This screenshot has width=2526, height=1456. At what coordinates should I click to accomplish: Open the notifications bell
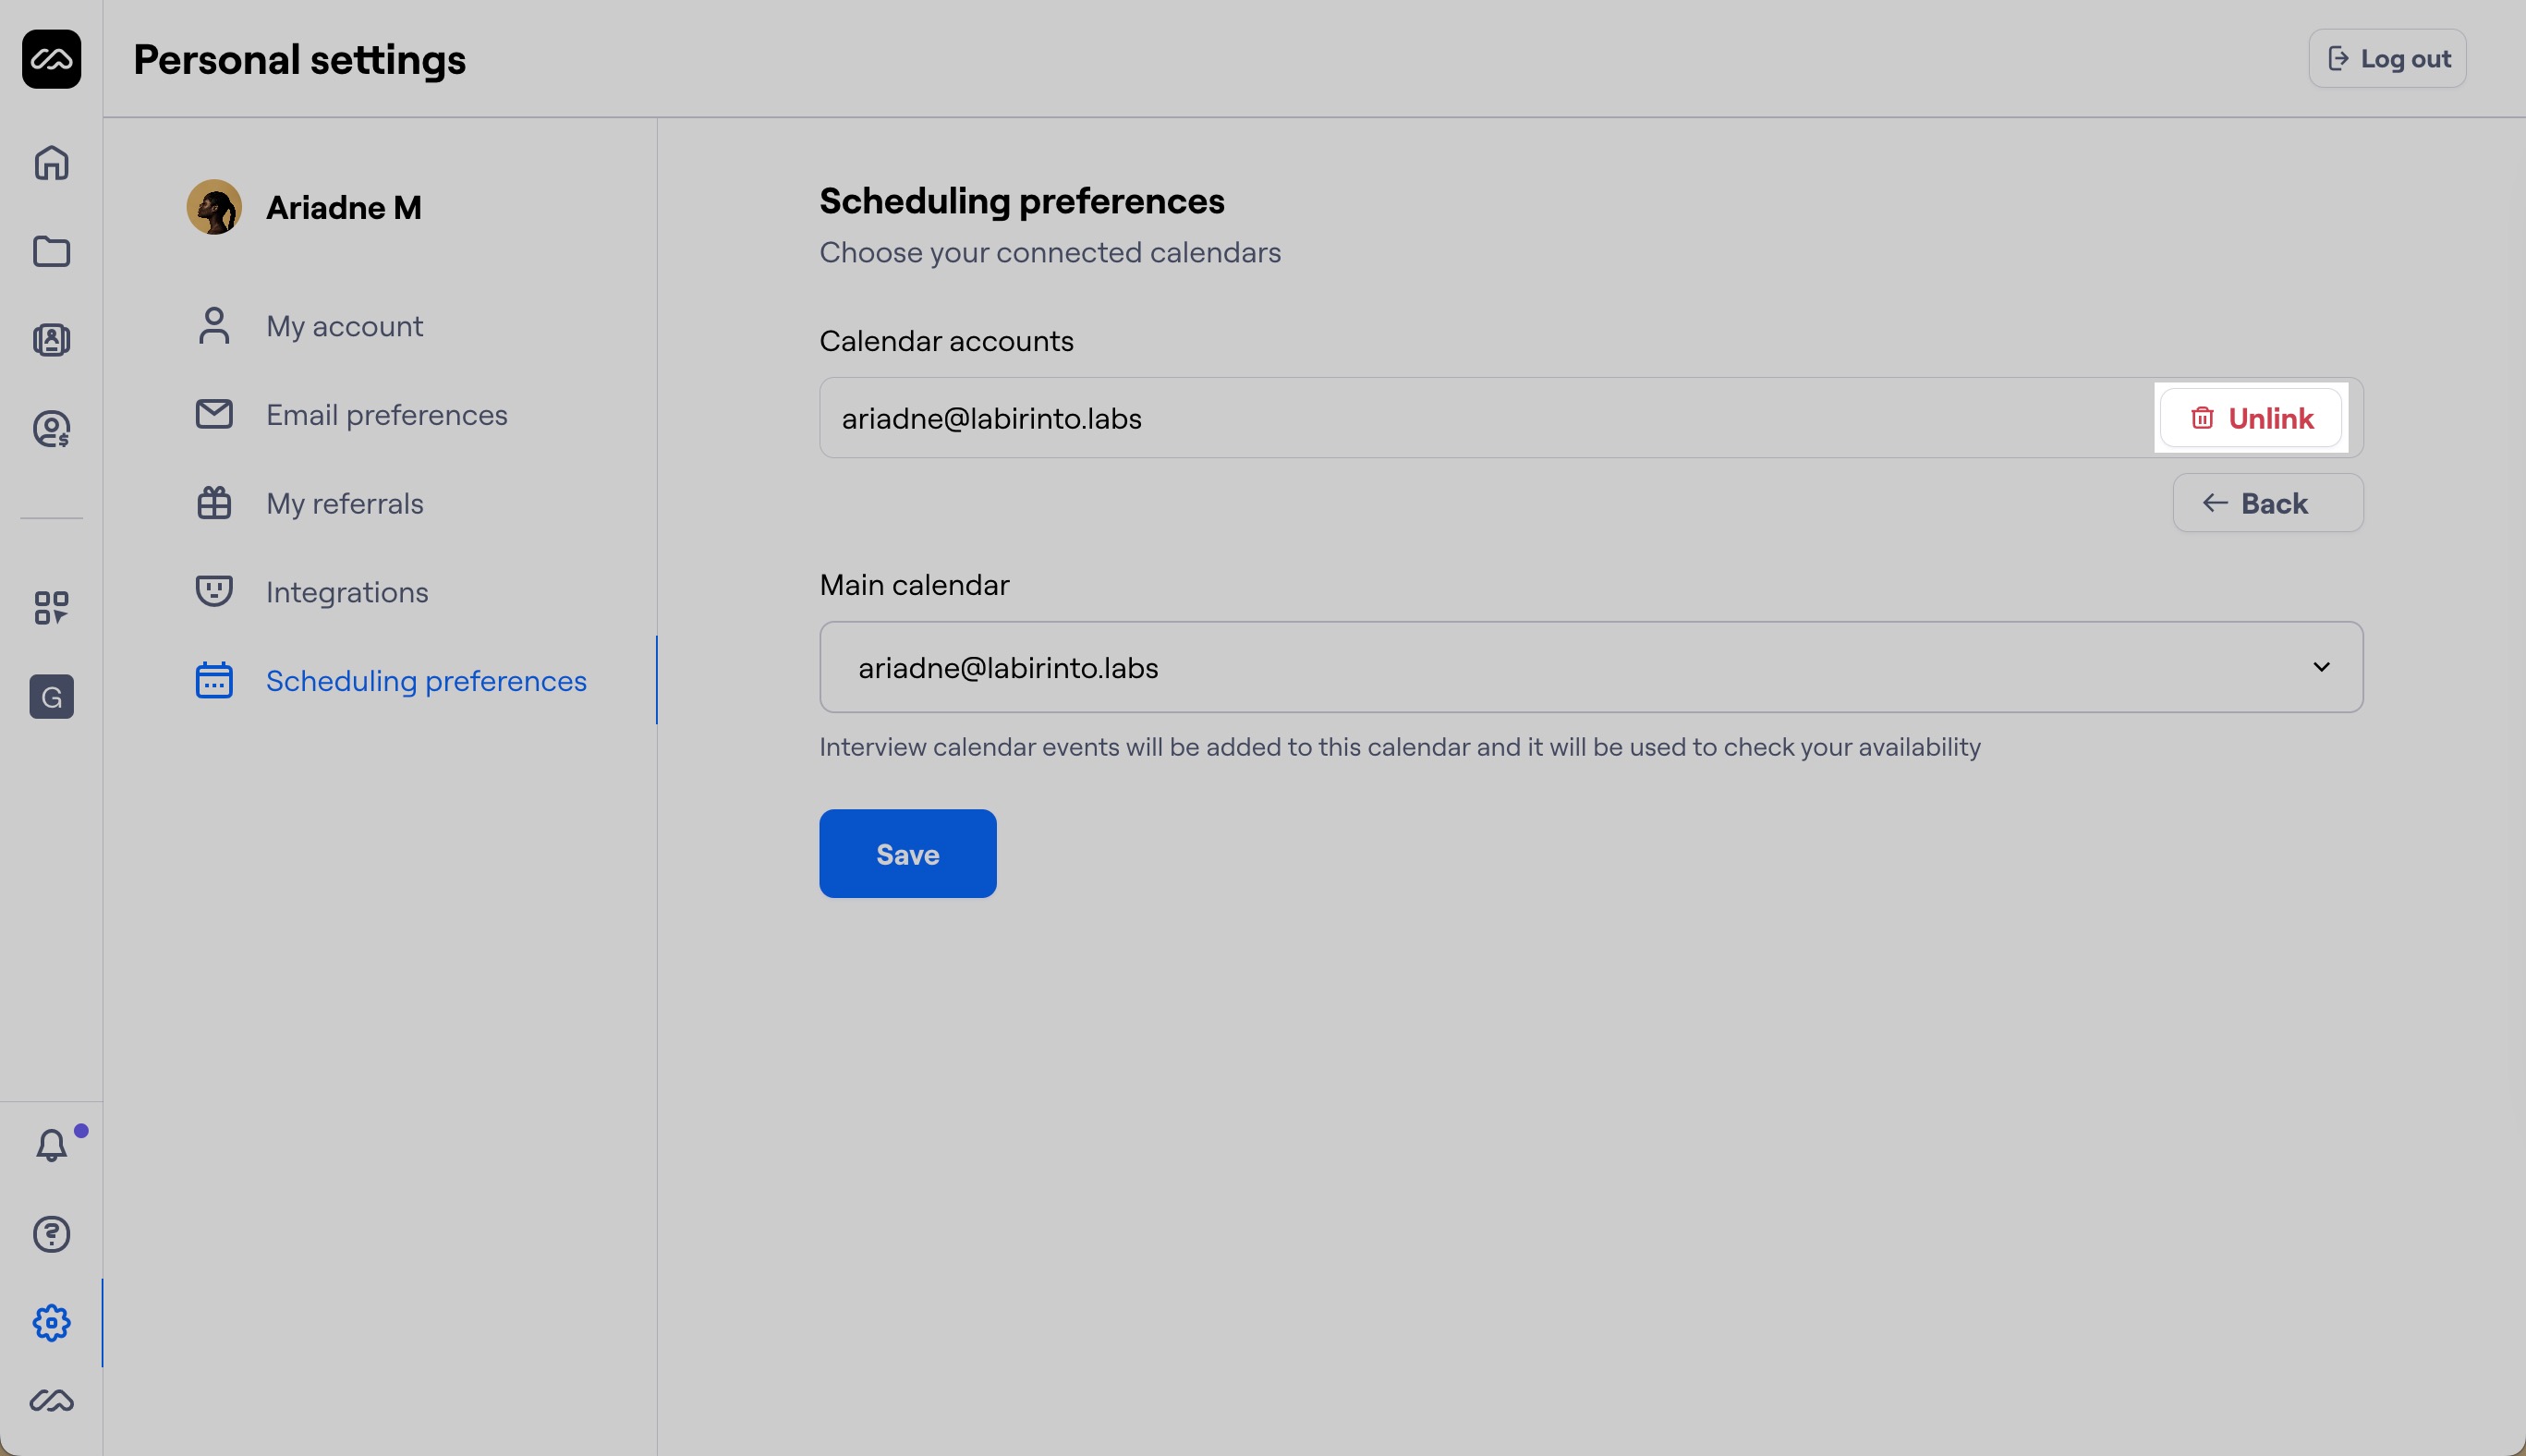51,1145
